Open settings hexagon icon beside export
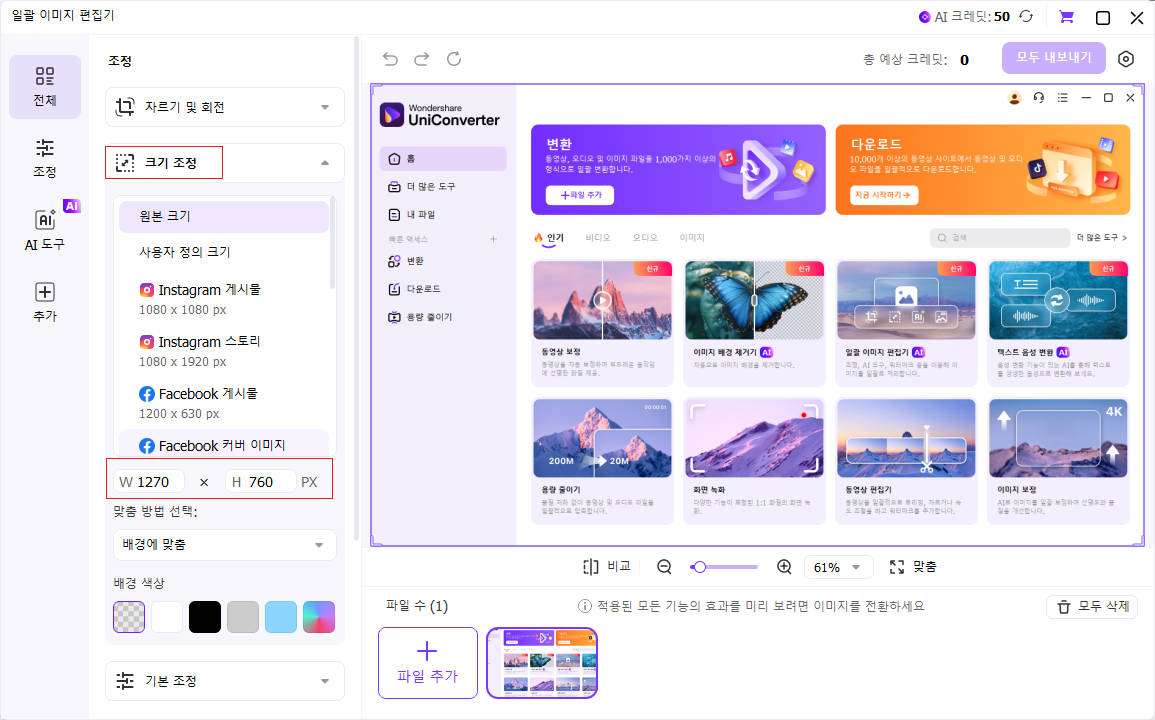 coord(1126,59)
